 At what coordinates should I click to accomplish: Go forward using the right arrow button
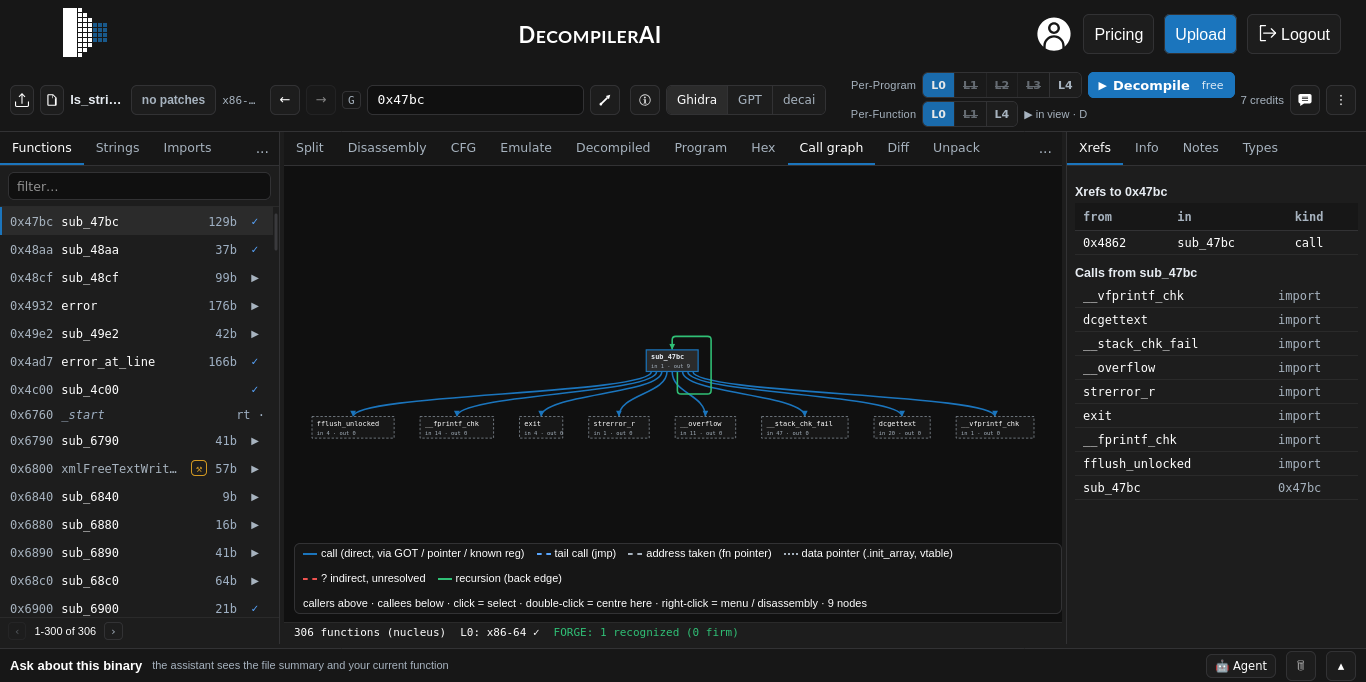[321, 100]
